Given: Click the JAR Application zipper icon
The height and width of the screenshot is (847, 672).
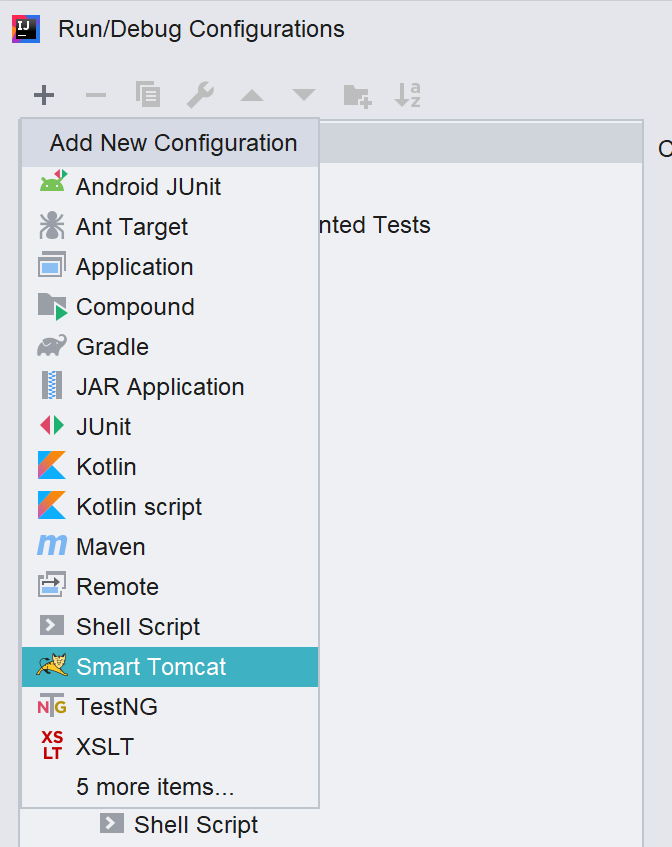Looking at the screenshot, I should (x=52, y=386).
